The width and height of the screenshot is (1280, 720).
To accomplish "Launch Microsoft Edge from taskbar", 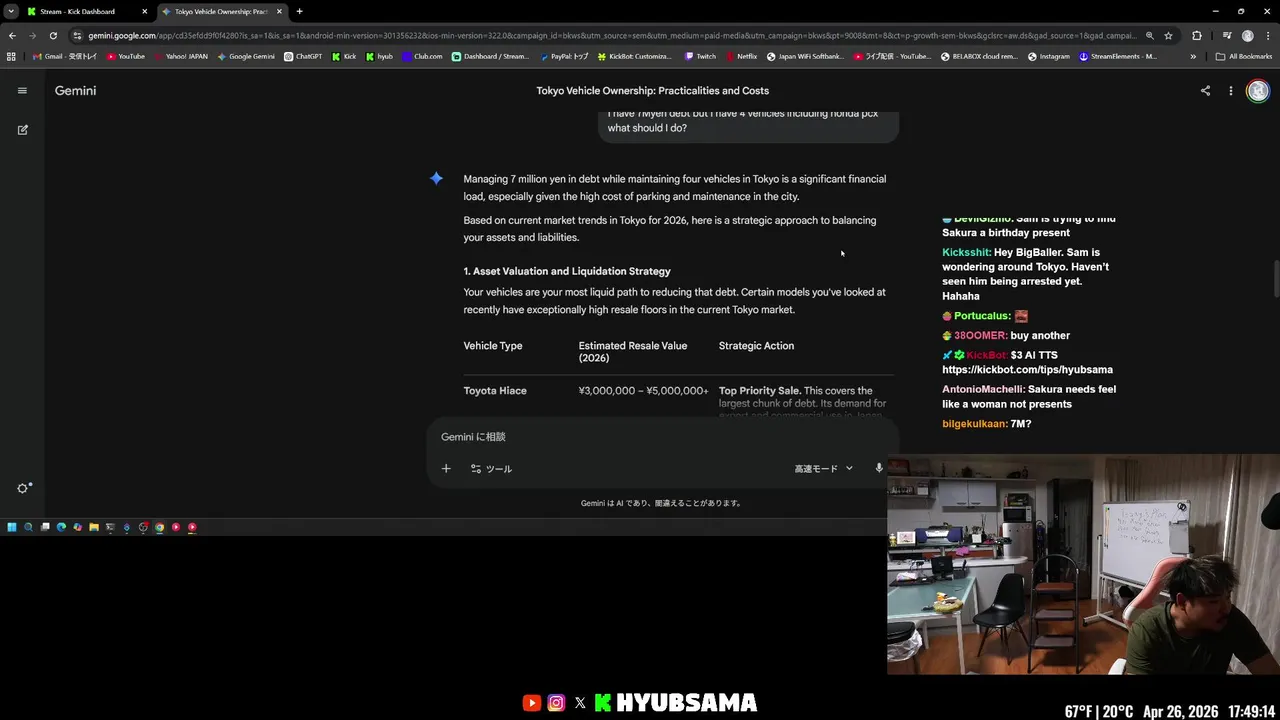I will [x=61, y=527].
